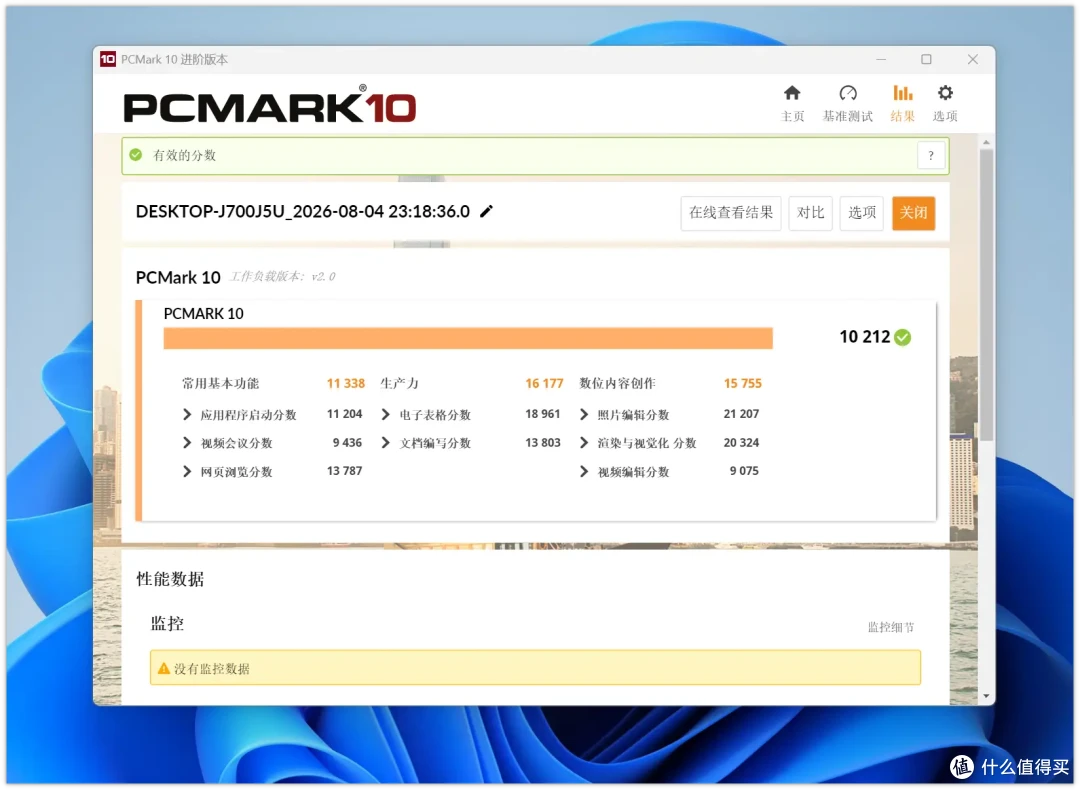Click the value 11 204
This screenshot has width=1080, height=790.
[x=344, y=414]
